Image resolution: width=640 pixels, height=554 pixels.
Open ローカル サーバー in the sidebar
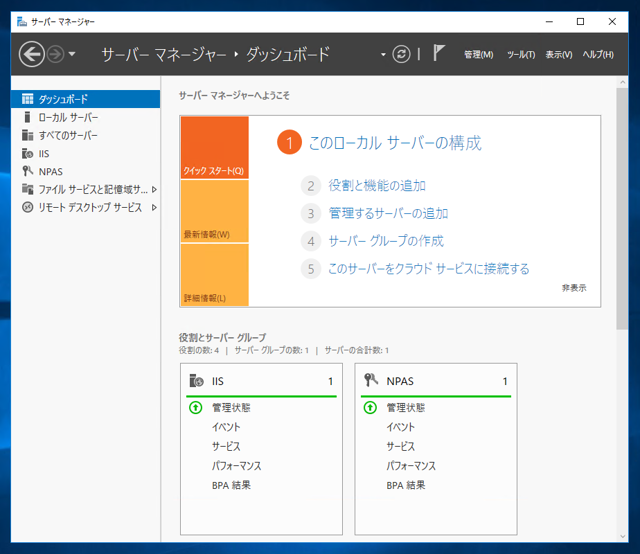pos(68,117)
